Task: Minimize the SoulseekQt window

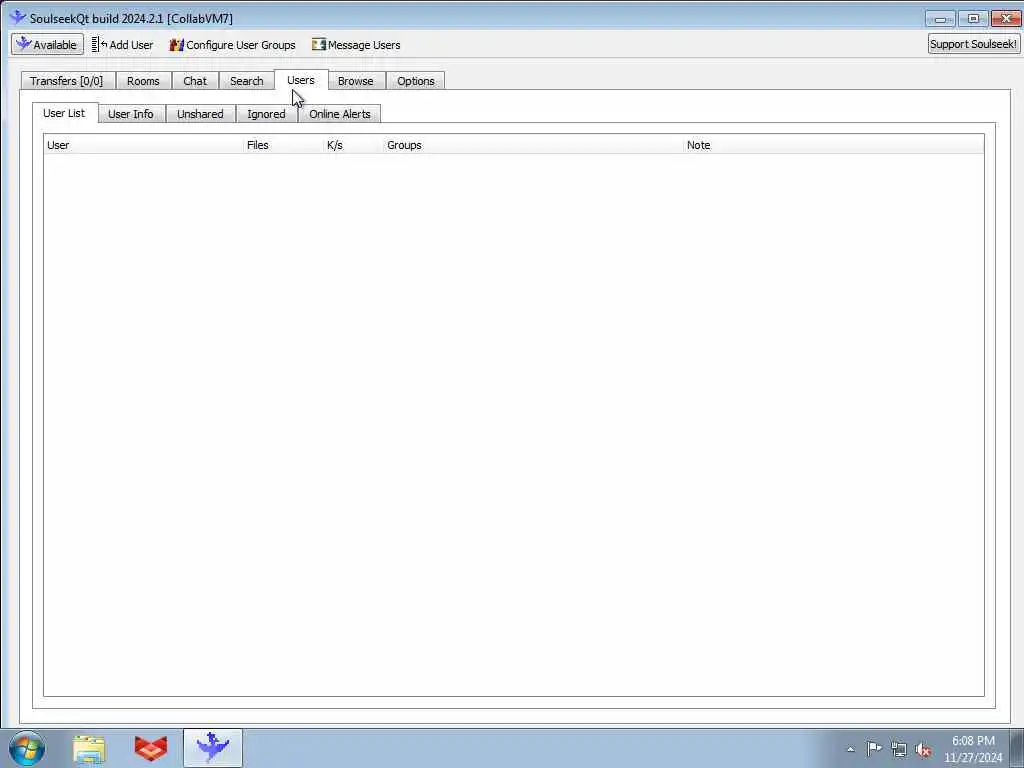Action: [x=940, y=19]
